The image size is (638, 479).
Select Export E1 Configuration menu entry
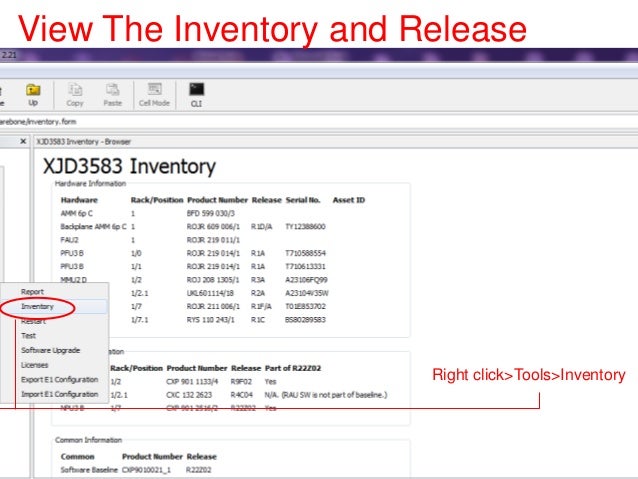click(x=59, y=380)
